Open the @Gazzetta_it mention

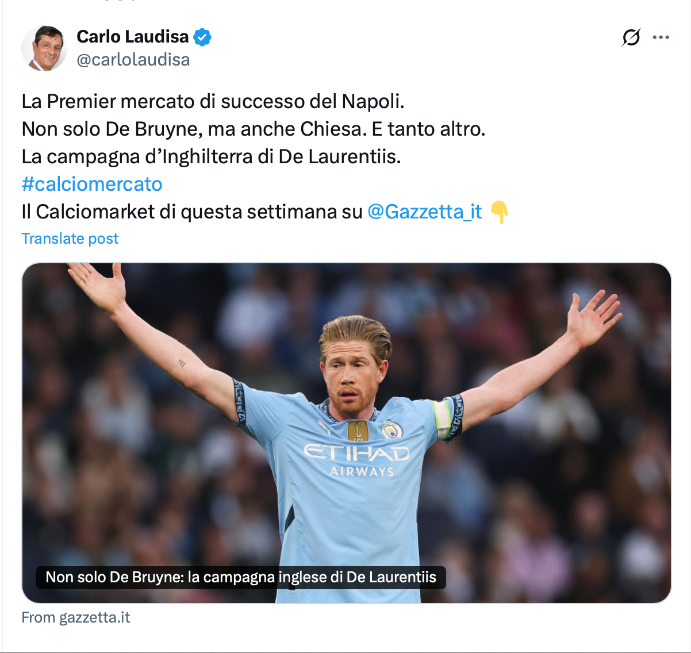coord(424,212)
